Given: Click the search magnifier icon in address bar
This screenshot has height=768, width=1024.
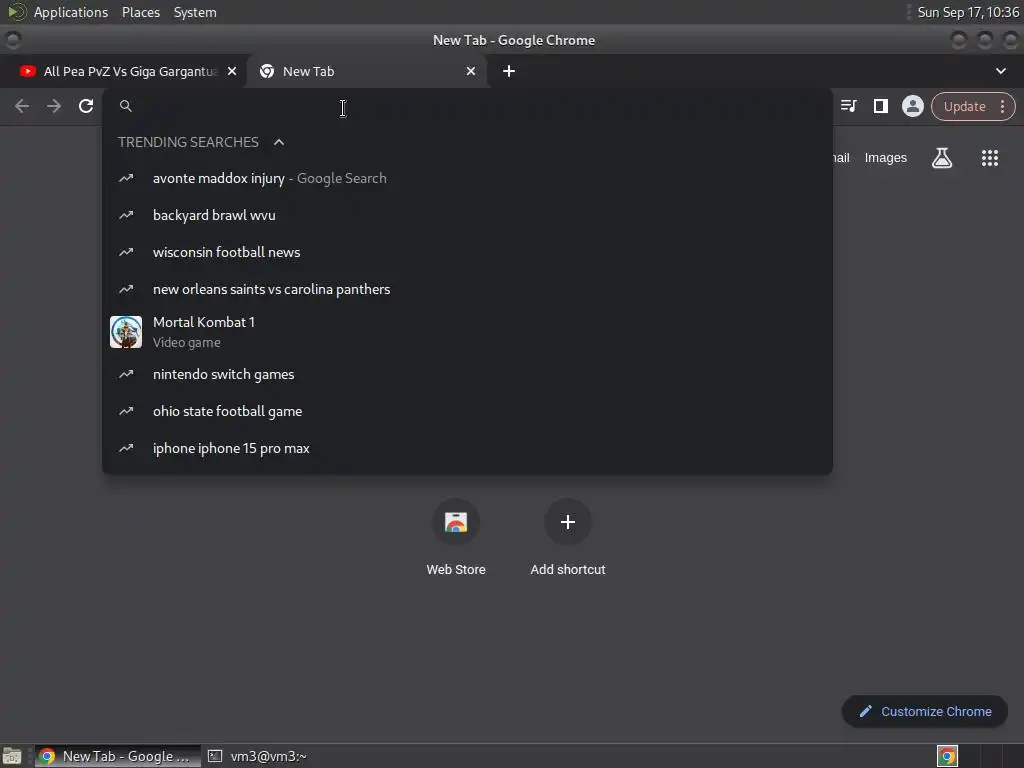Looking at the screenshot, I should (x=126, y=106).
